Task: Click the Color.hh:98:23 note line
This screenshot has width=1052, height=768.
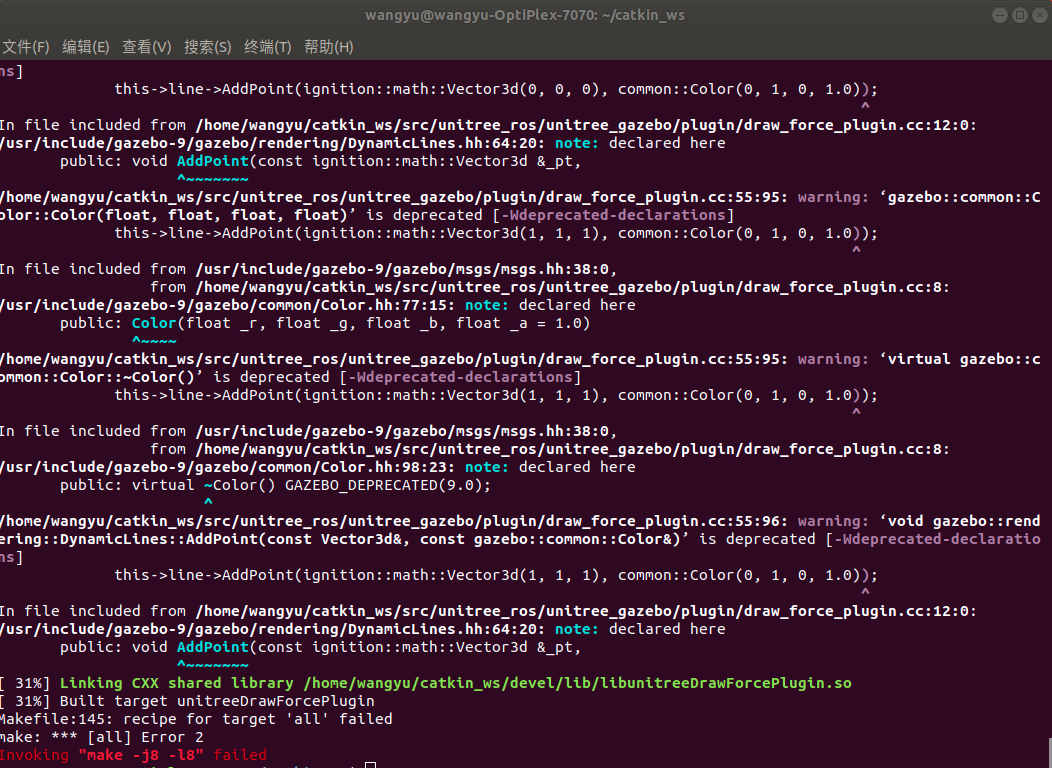Action: coord(317,467)
